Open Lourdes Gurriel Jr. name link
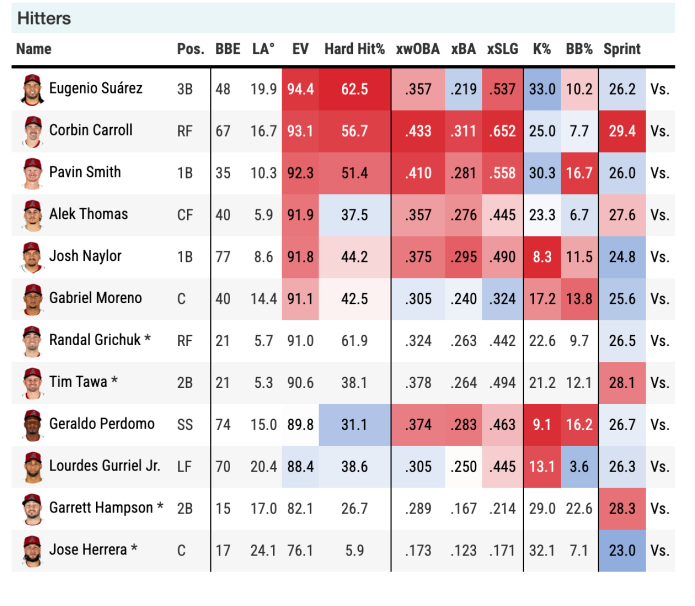695x606 pixels. [104, 467]
